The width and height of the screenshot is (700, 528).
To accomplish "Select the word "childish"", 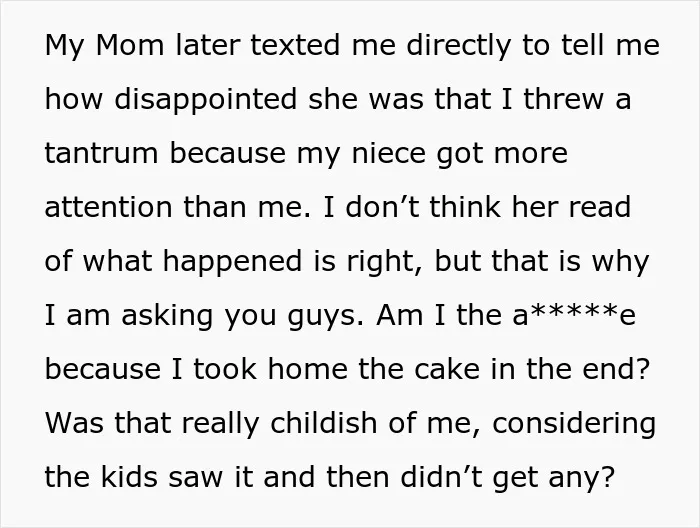I will click(x=323, y=423).
